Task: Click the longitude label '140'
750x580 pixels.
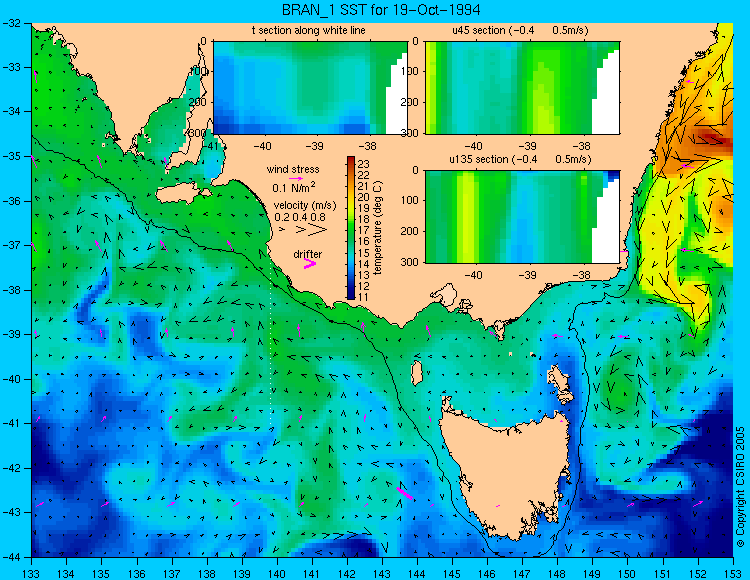Action: point(276,573)
